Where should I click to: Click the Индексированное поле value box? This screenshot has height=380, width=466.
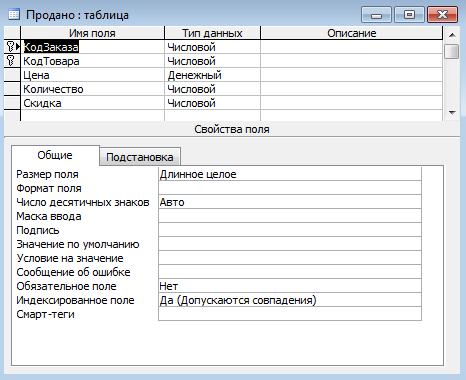click(290, 300)
